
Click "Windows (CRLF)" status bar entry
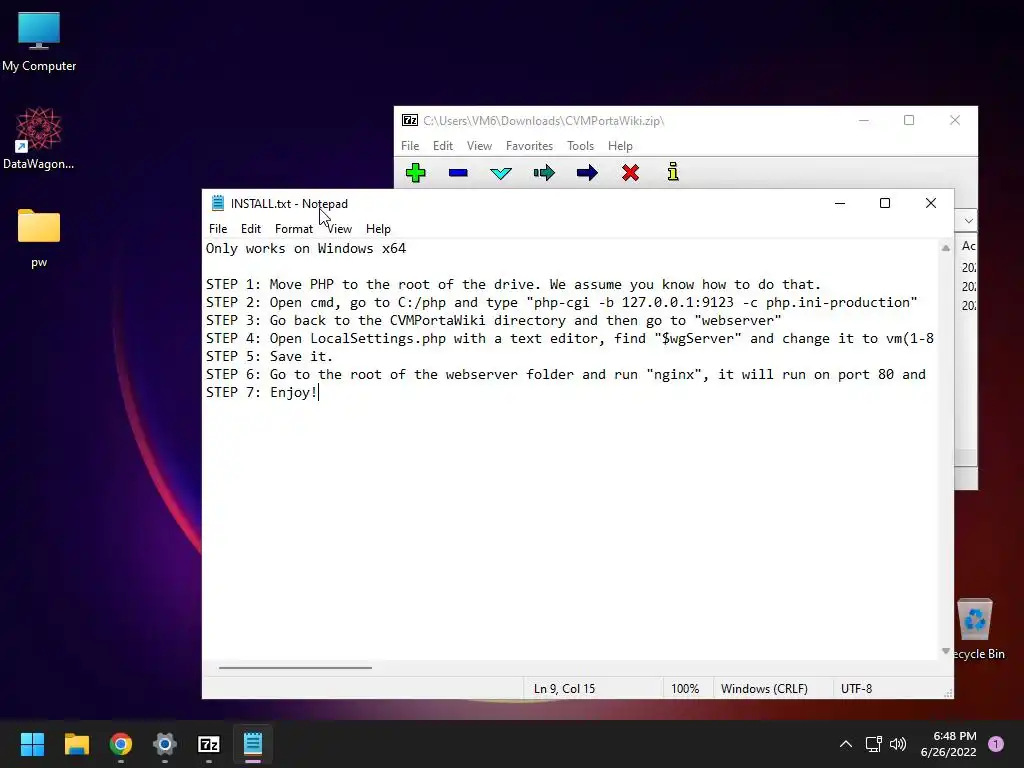coord(764,688)
